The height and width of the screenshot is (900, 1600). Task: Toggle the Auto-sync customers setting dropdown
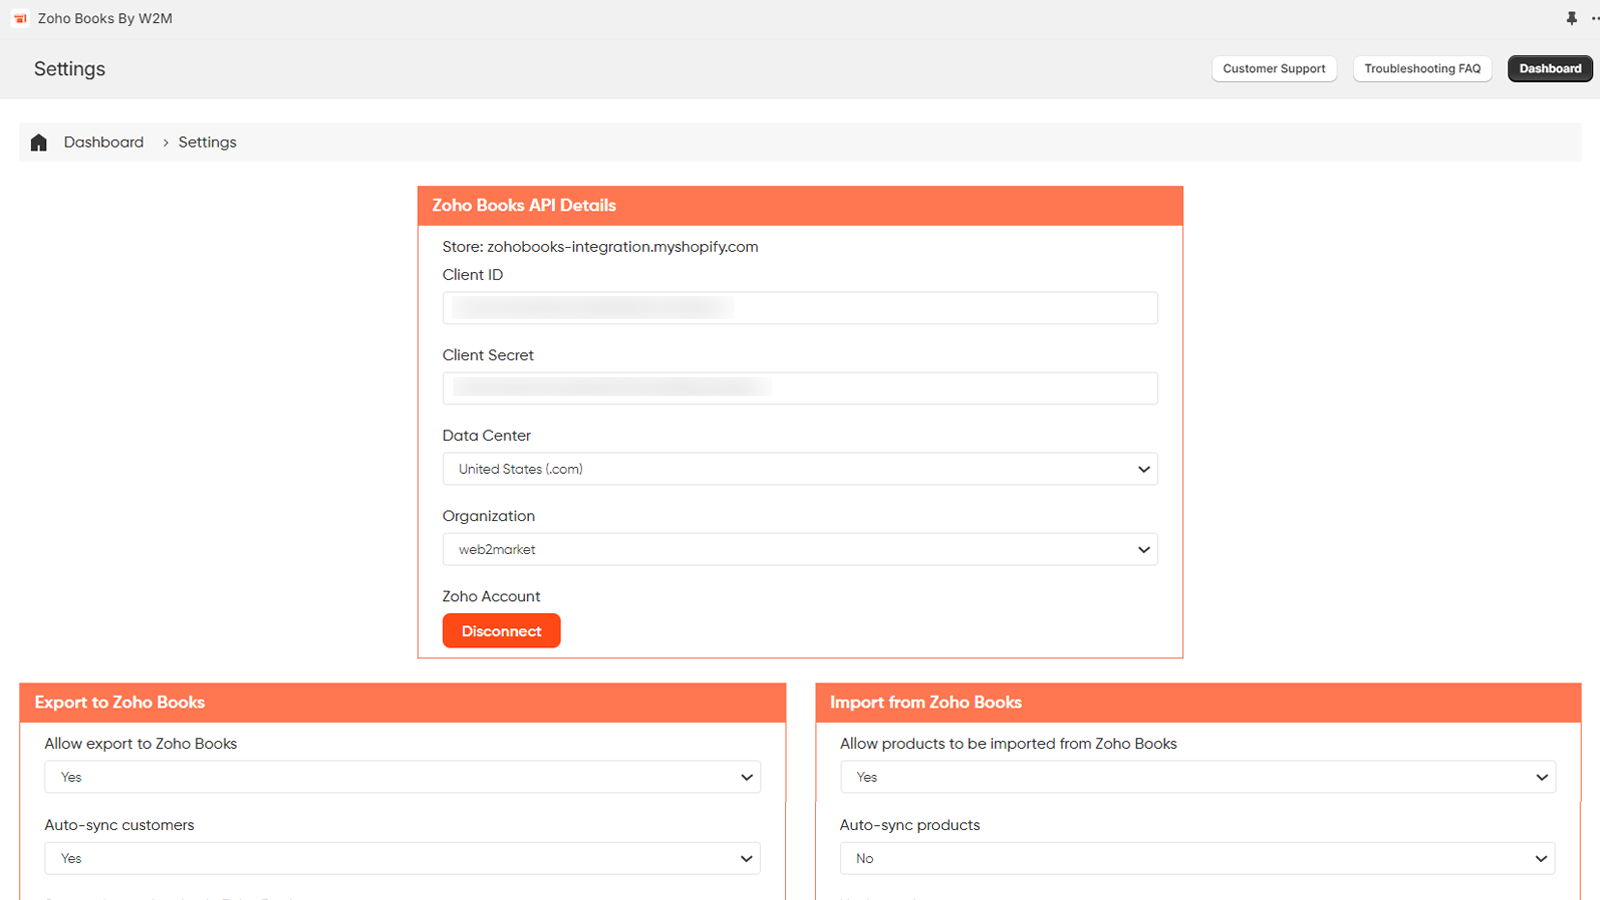[402, 859]
